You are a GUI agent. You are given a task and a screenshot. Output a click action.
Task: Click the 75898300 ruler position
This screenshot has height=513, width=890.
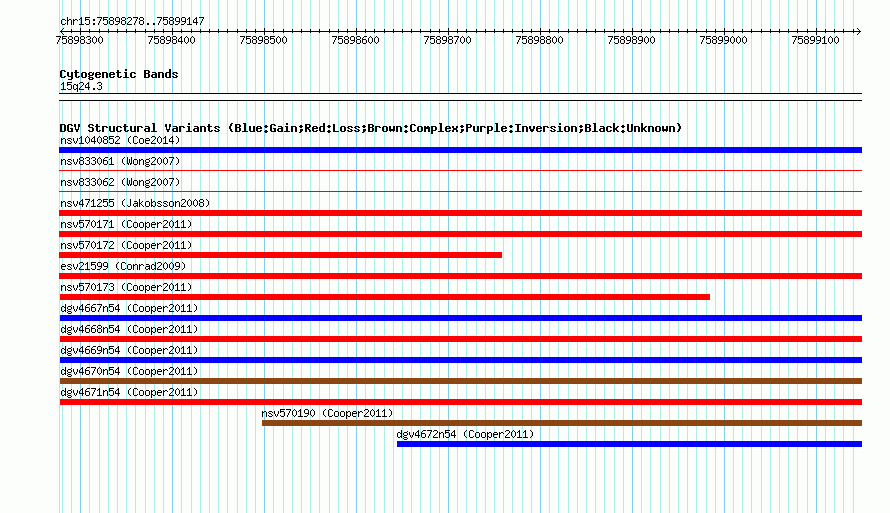79,40
